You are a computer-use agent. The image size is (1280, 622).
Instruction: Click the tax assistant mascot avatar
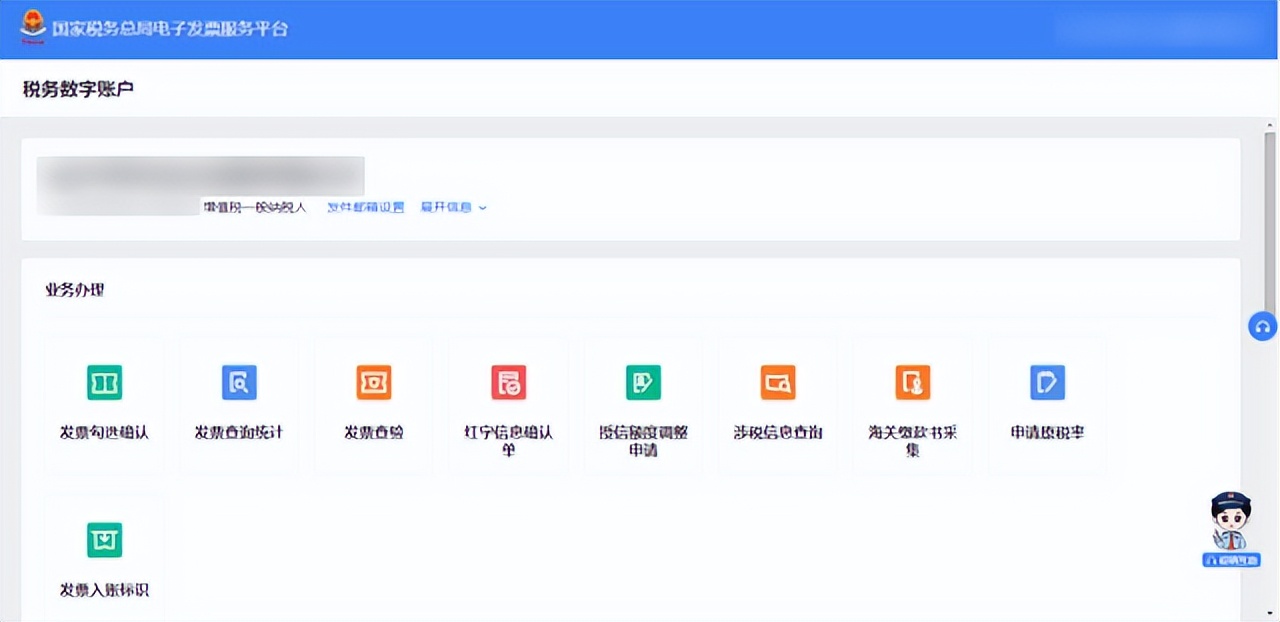1230,520
